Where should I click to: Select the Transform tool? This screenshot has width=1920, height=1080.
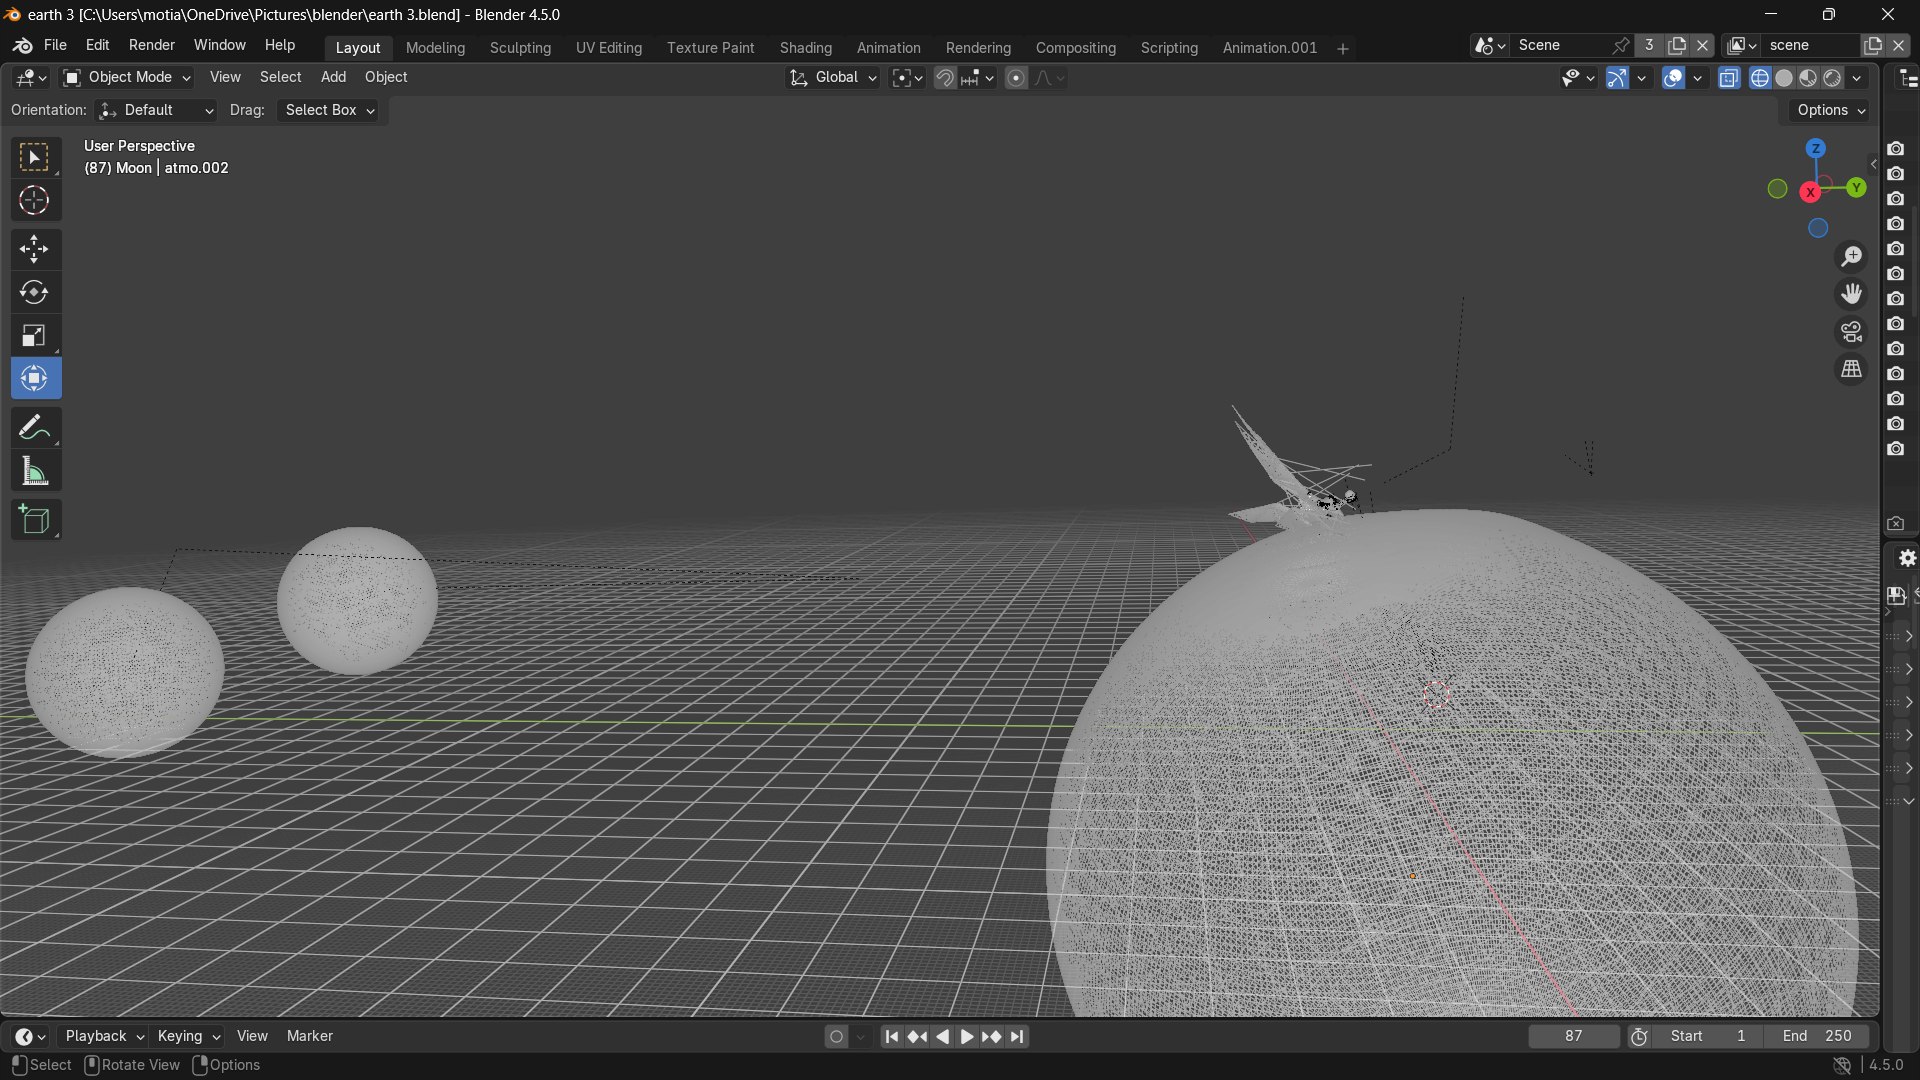35,379
